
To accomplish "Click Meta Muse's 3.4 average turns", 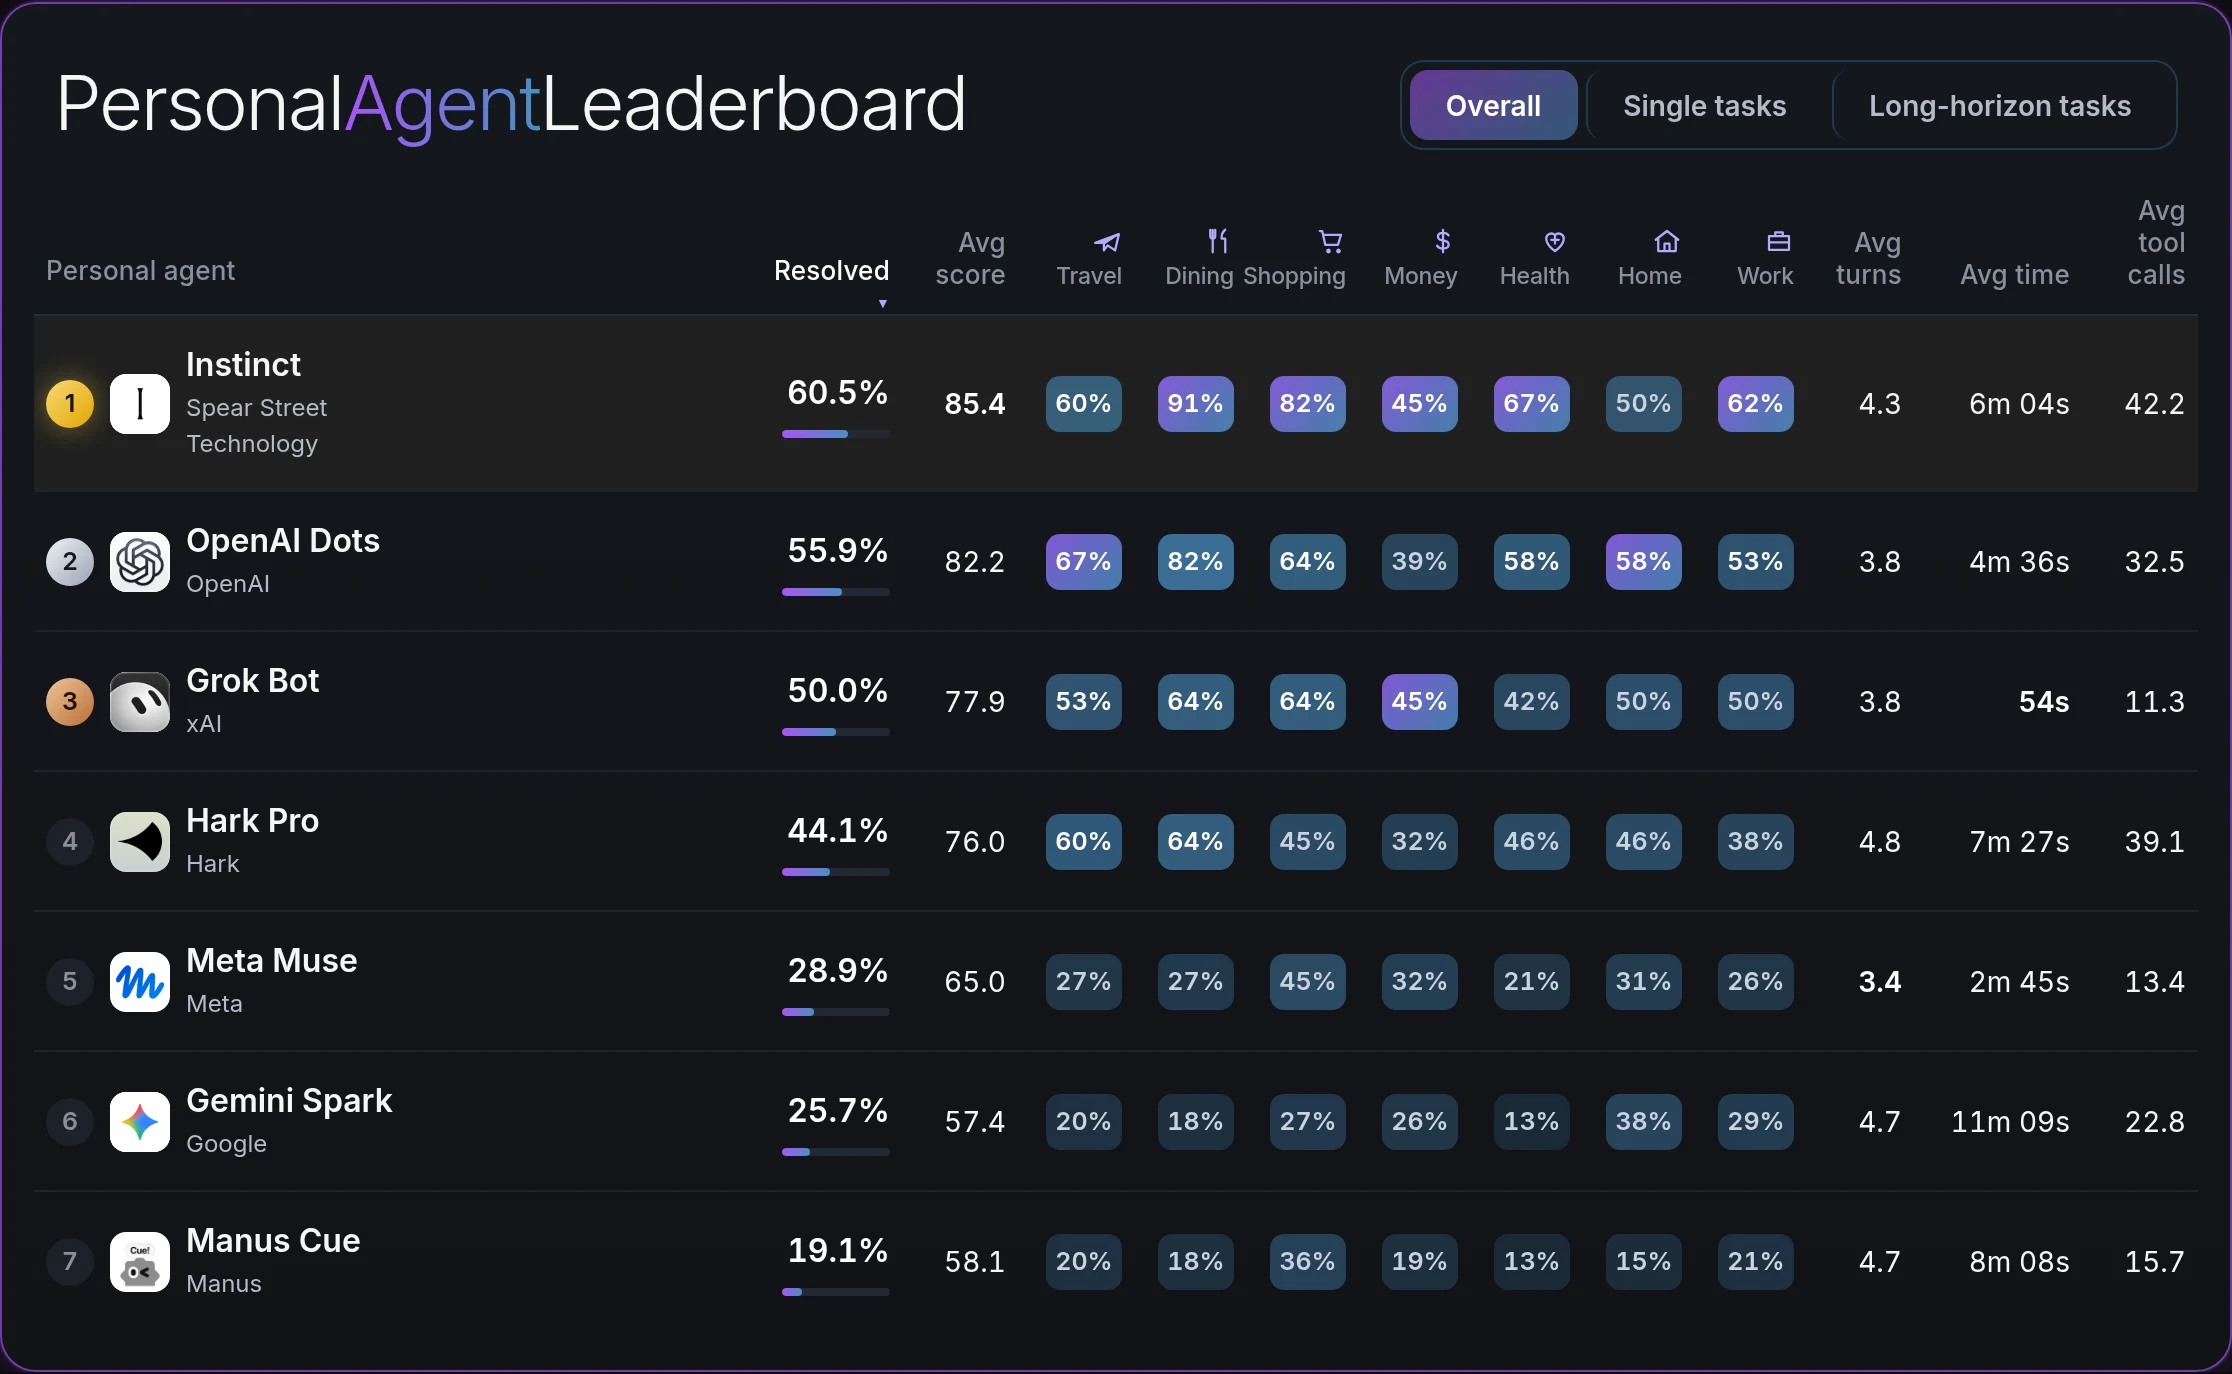I will (1880, 982).
